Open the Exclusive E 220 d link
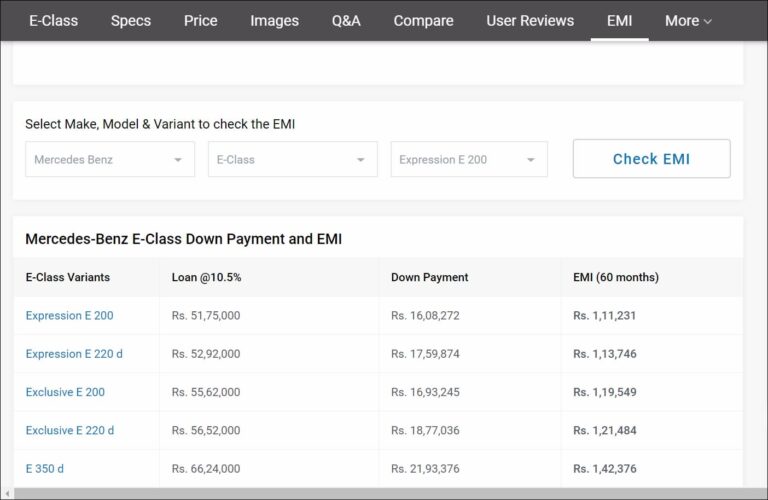This screenshot has height=500, width=768. pyautogui.click(x=70, y=430)
